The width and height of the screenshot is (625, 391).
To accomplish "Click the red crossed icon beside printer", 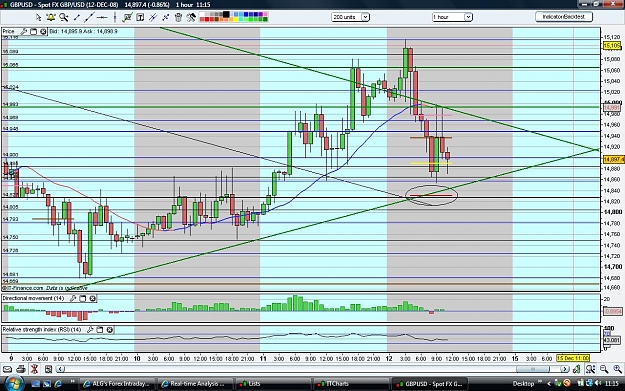I will pyautogui.click(x=34, y=369).
